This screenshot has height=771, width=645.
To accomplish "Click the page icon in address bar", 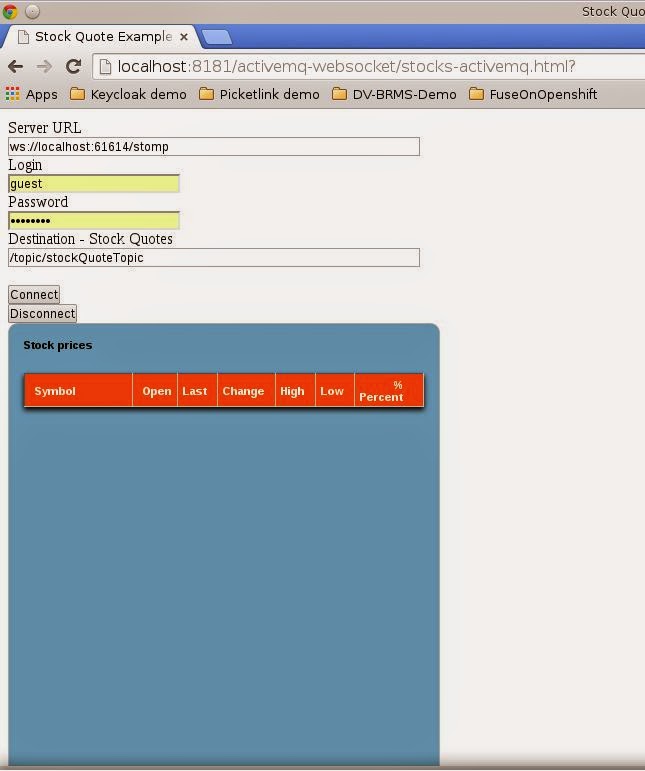I will click(105, 66).
